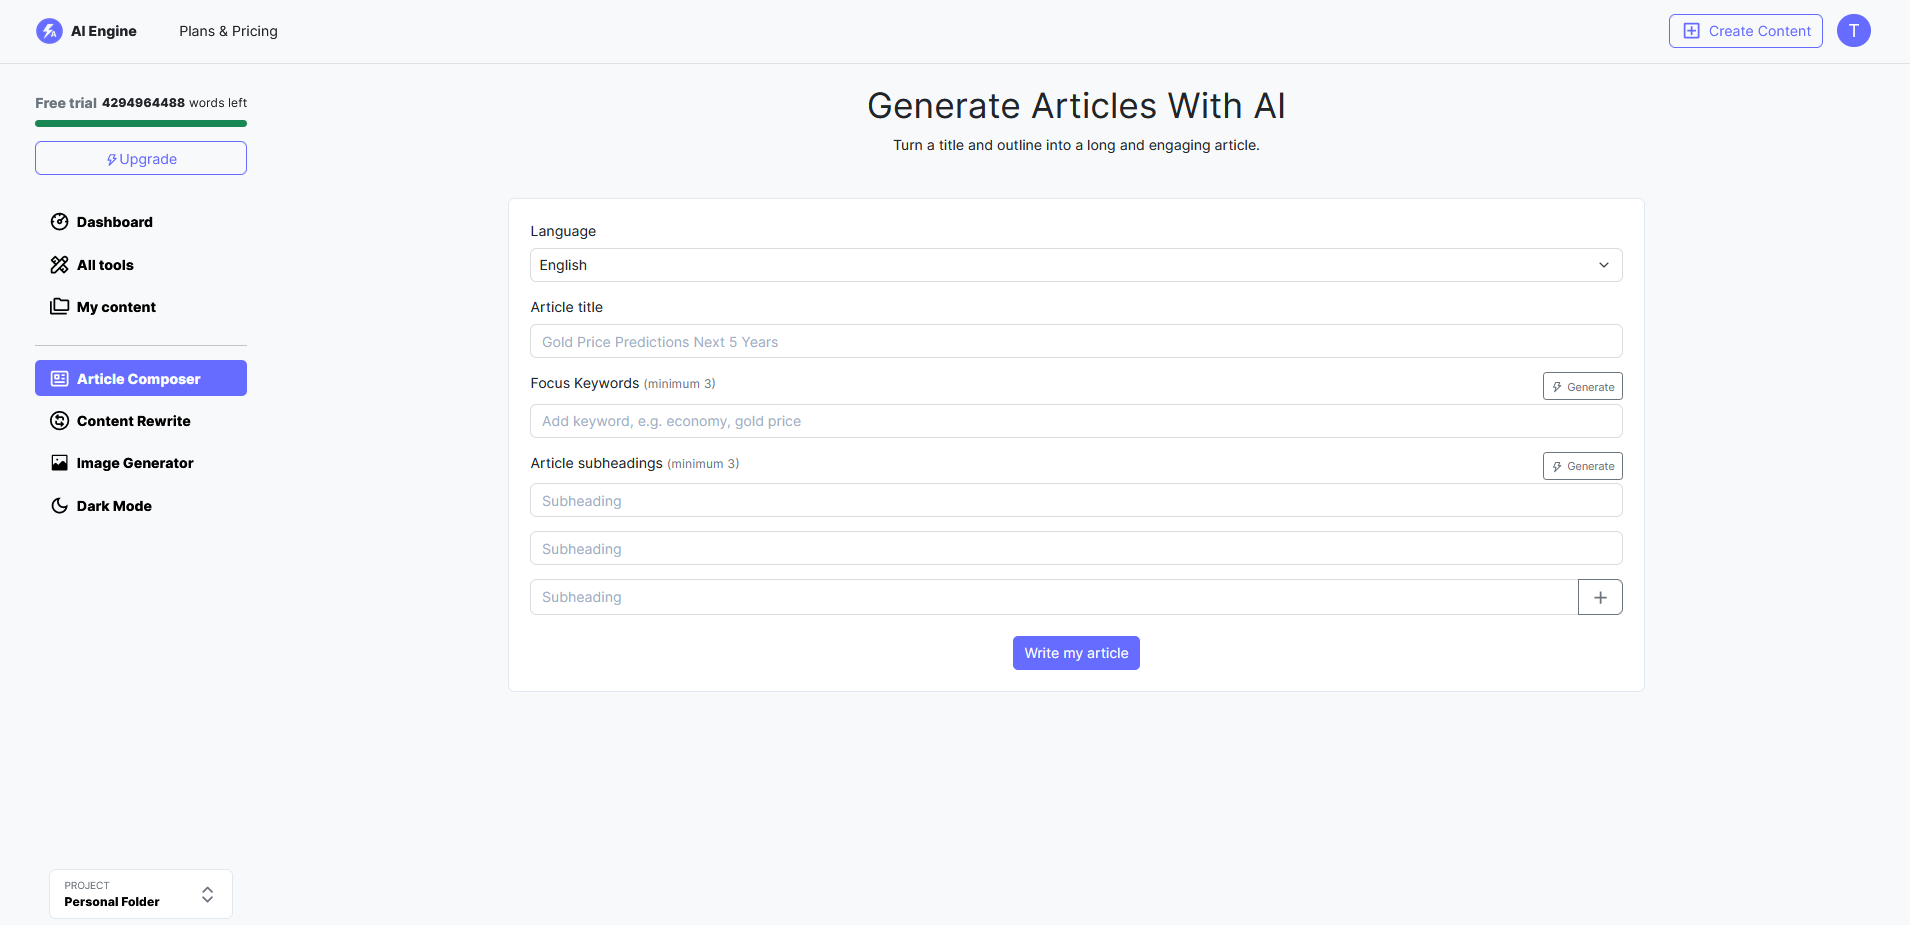Click the AI Engine logo icon
The width and height of the screenshot is (1910, 925).
(x=49, y=31)
